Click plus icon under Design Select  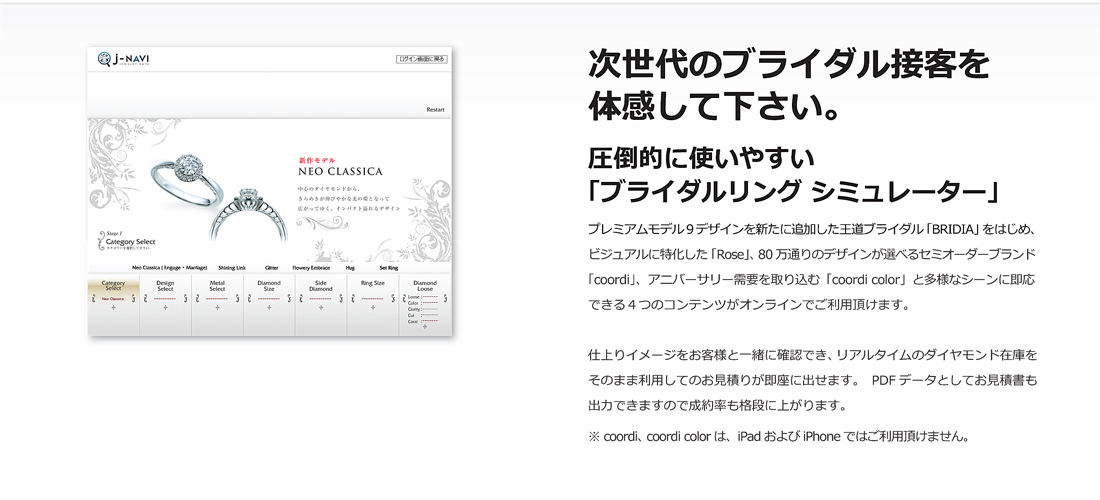[166, 308]
